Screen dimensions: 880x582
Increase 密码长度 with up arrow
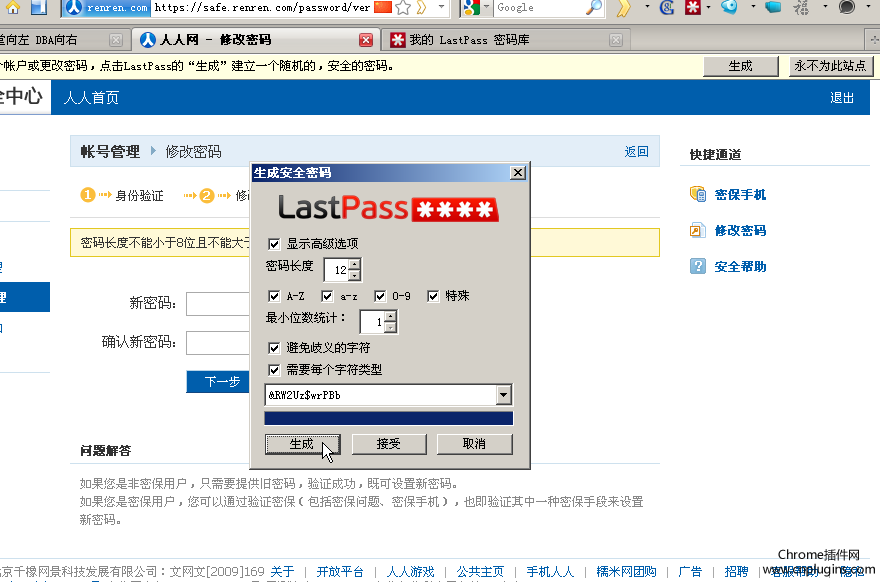pyautogui.click(x=354, y=264)
